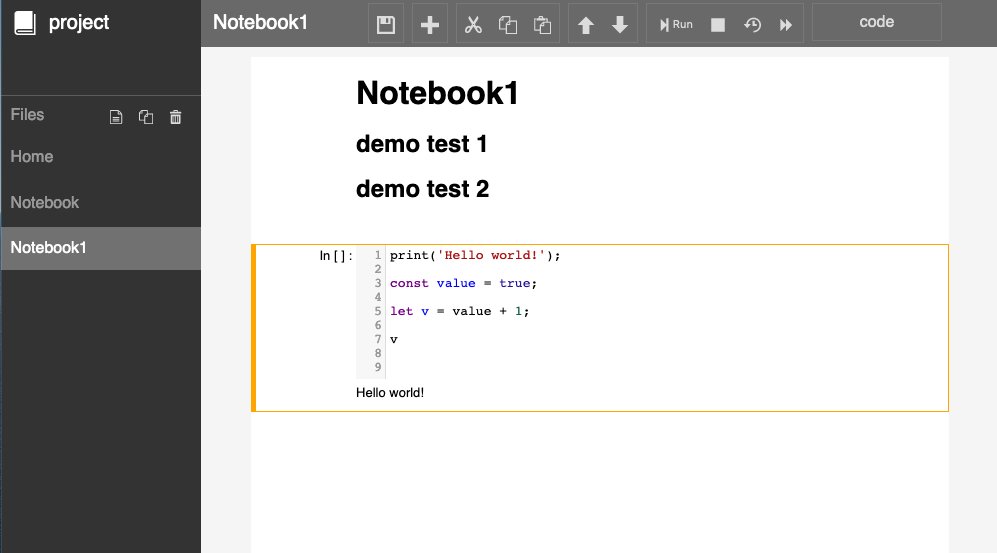
Task: Paste cell using clipboard icon
Action: pyautogui.click(x=542, y=24)
